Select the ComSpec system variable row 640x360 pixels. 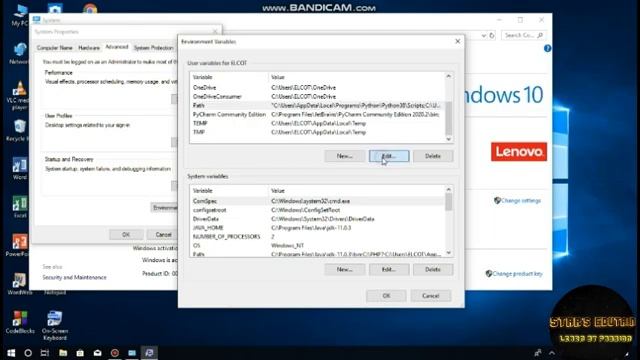coord(317,201)
